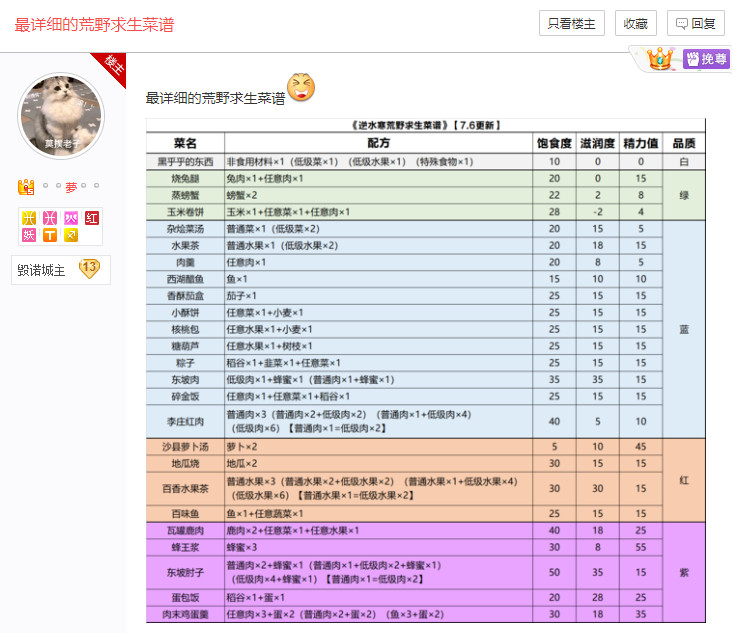Click the purple 挽尊 button

(x=707, y=60)
